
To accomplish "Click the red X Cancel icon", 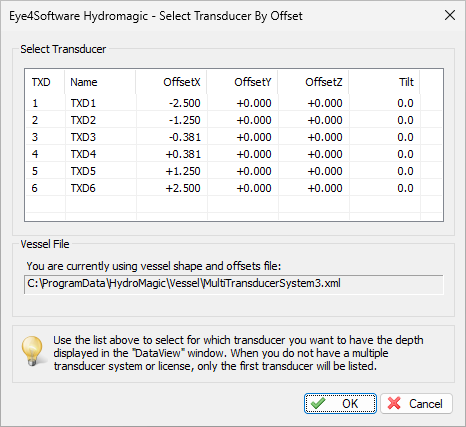I will pyautogui.click(x=394, y=403).
